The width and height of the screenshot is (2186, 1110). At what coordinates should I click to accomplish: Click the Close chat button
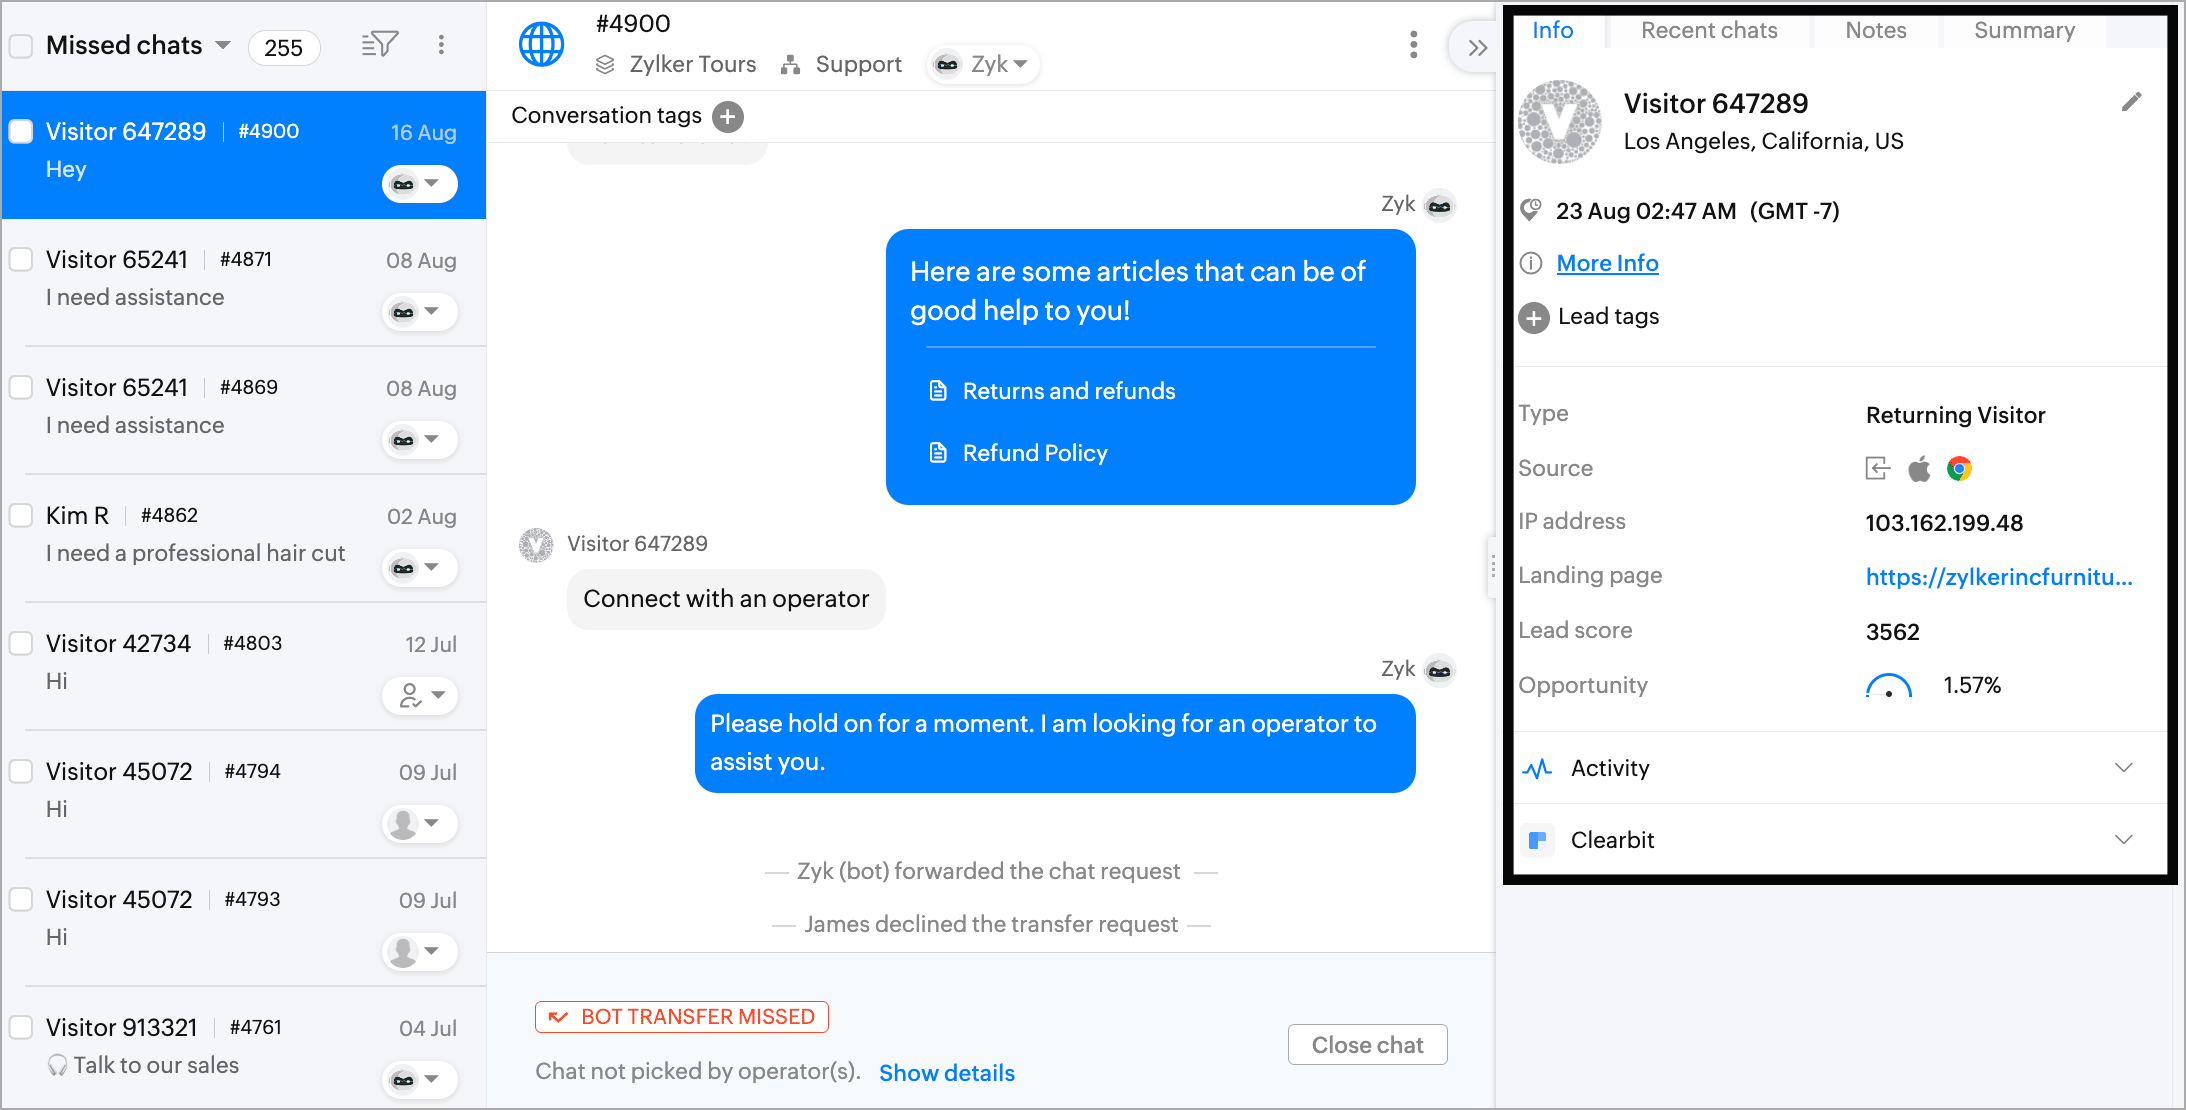point(1367,1045)
